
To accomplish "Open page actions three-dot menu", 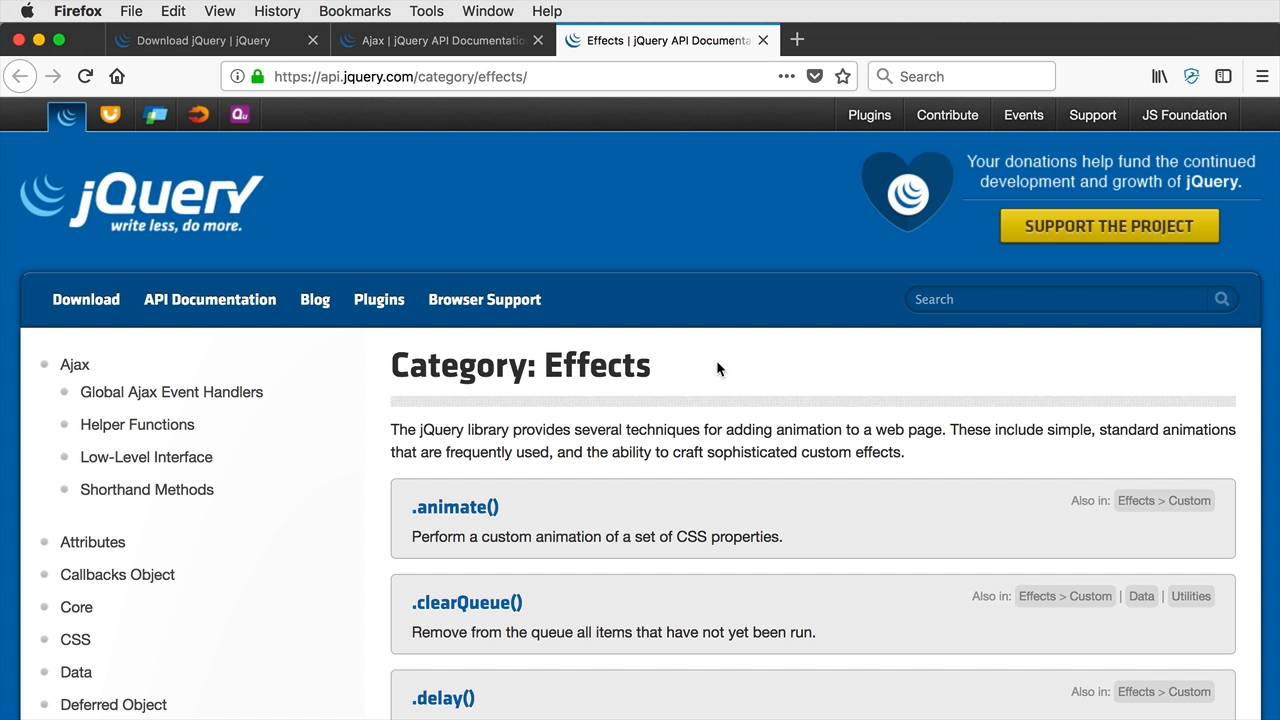I will coord(786,76).
